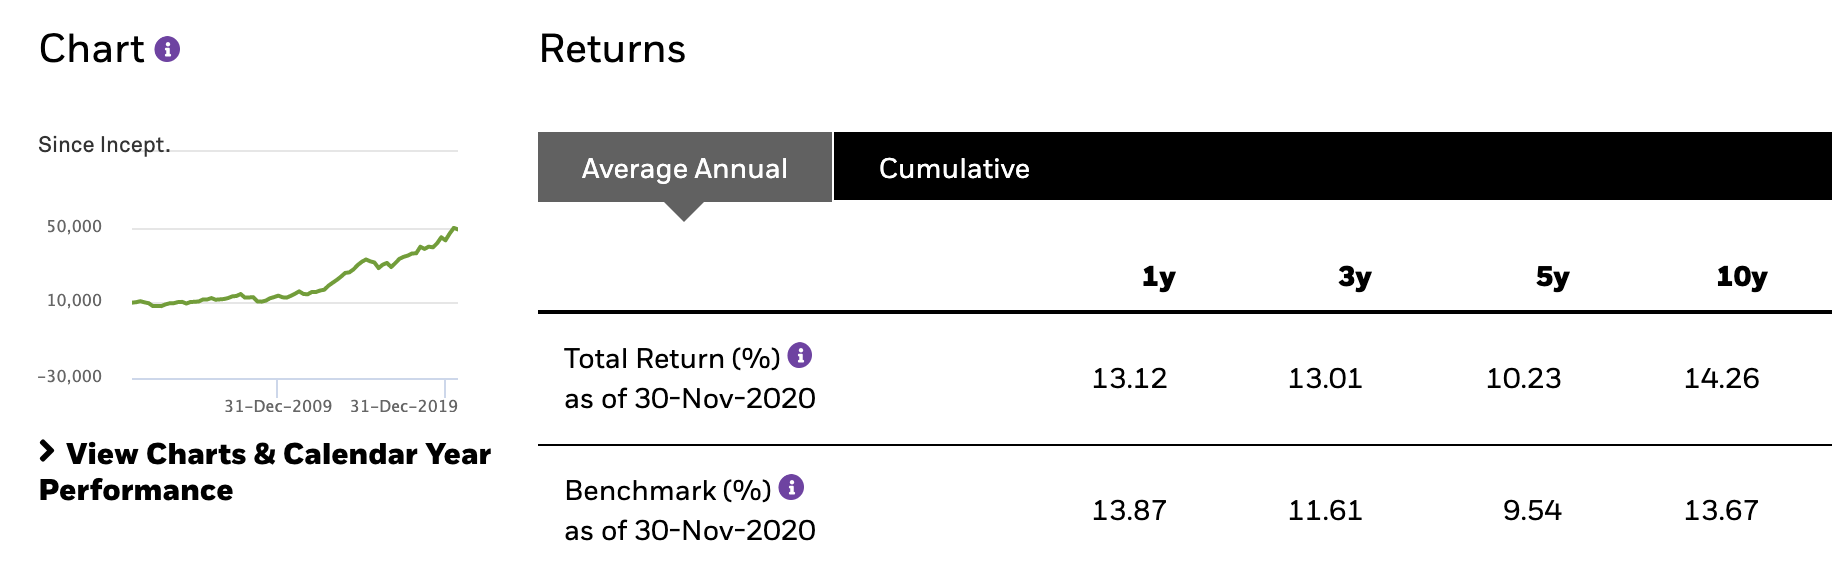
Task: Click the 5y benchmark value 9.54
Action: pyautogui.click(x=1532, y=510)
